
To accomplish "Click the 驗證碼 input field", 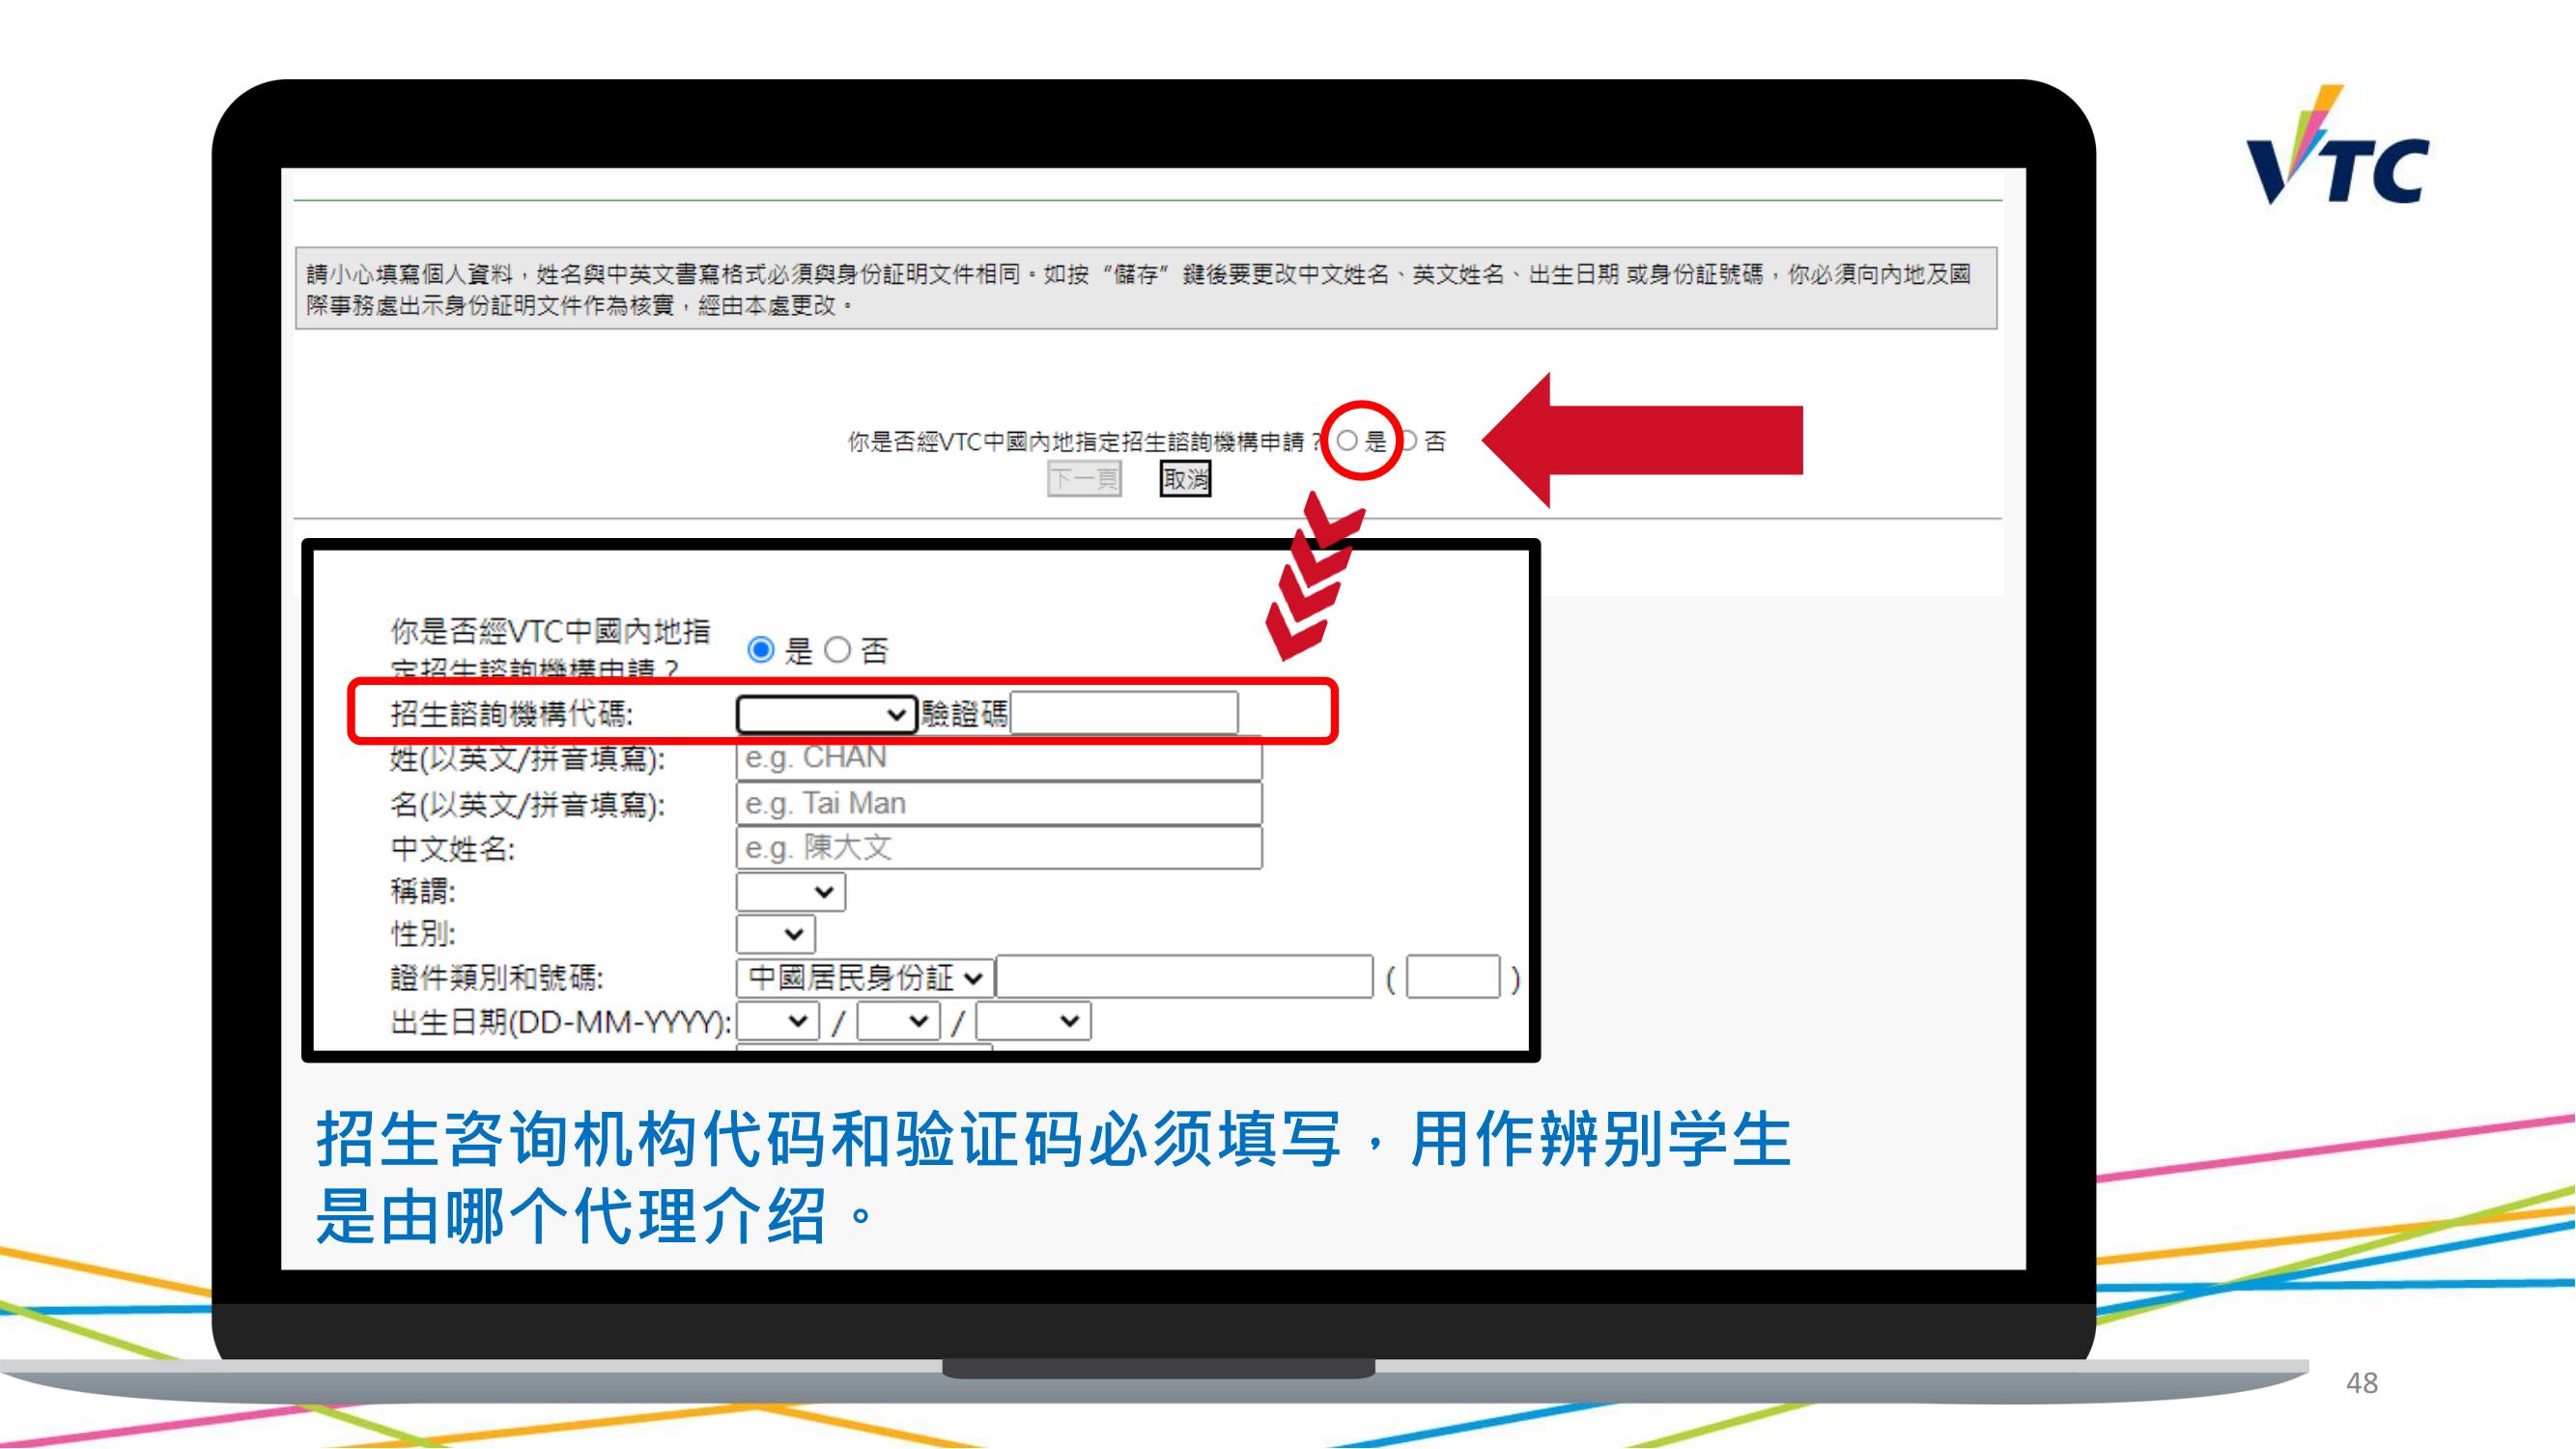I will [1124, 713].
